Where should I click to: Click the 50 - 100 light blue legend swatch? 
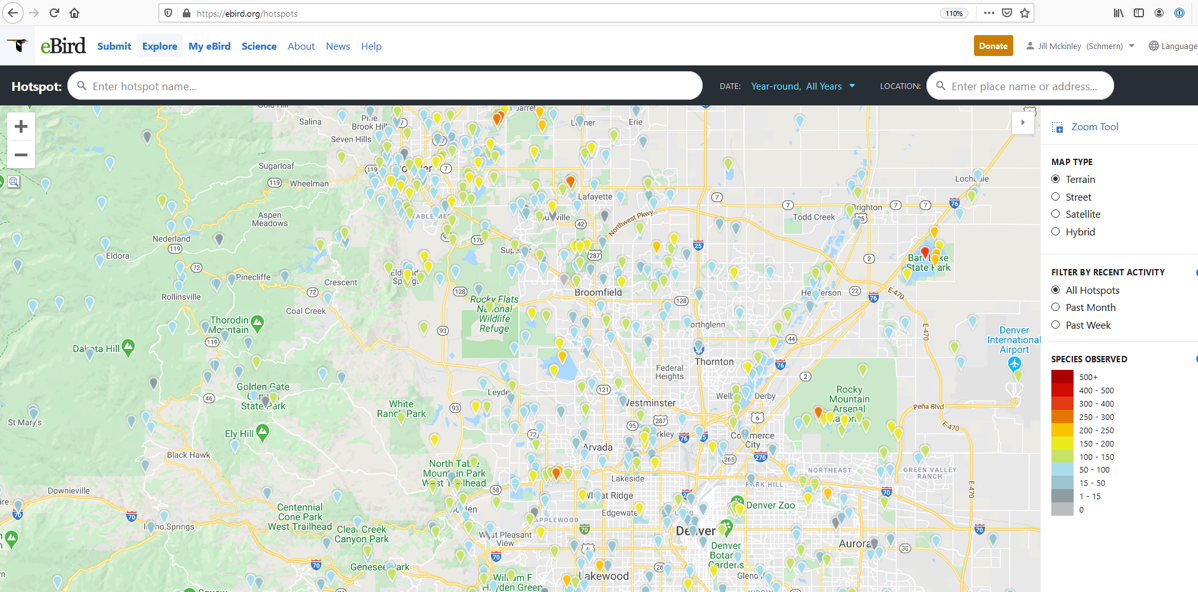pyautogui.click(x=1061, y=470)
